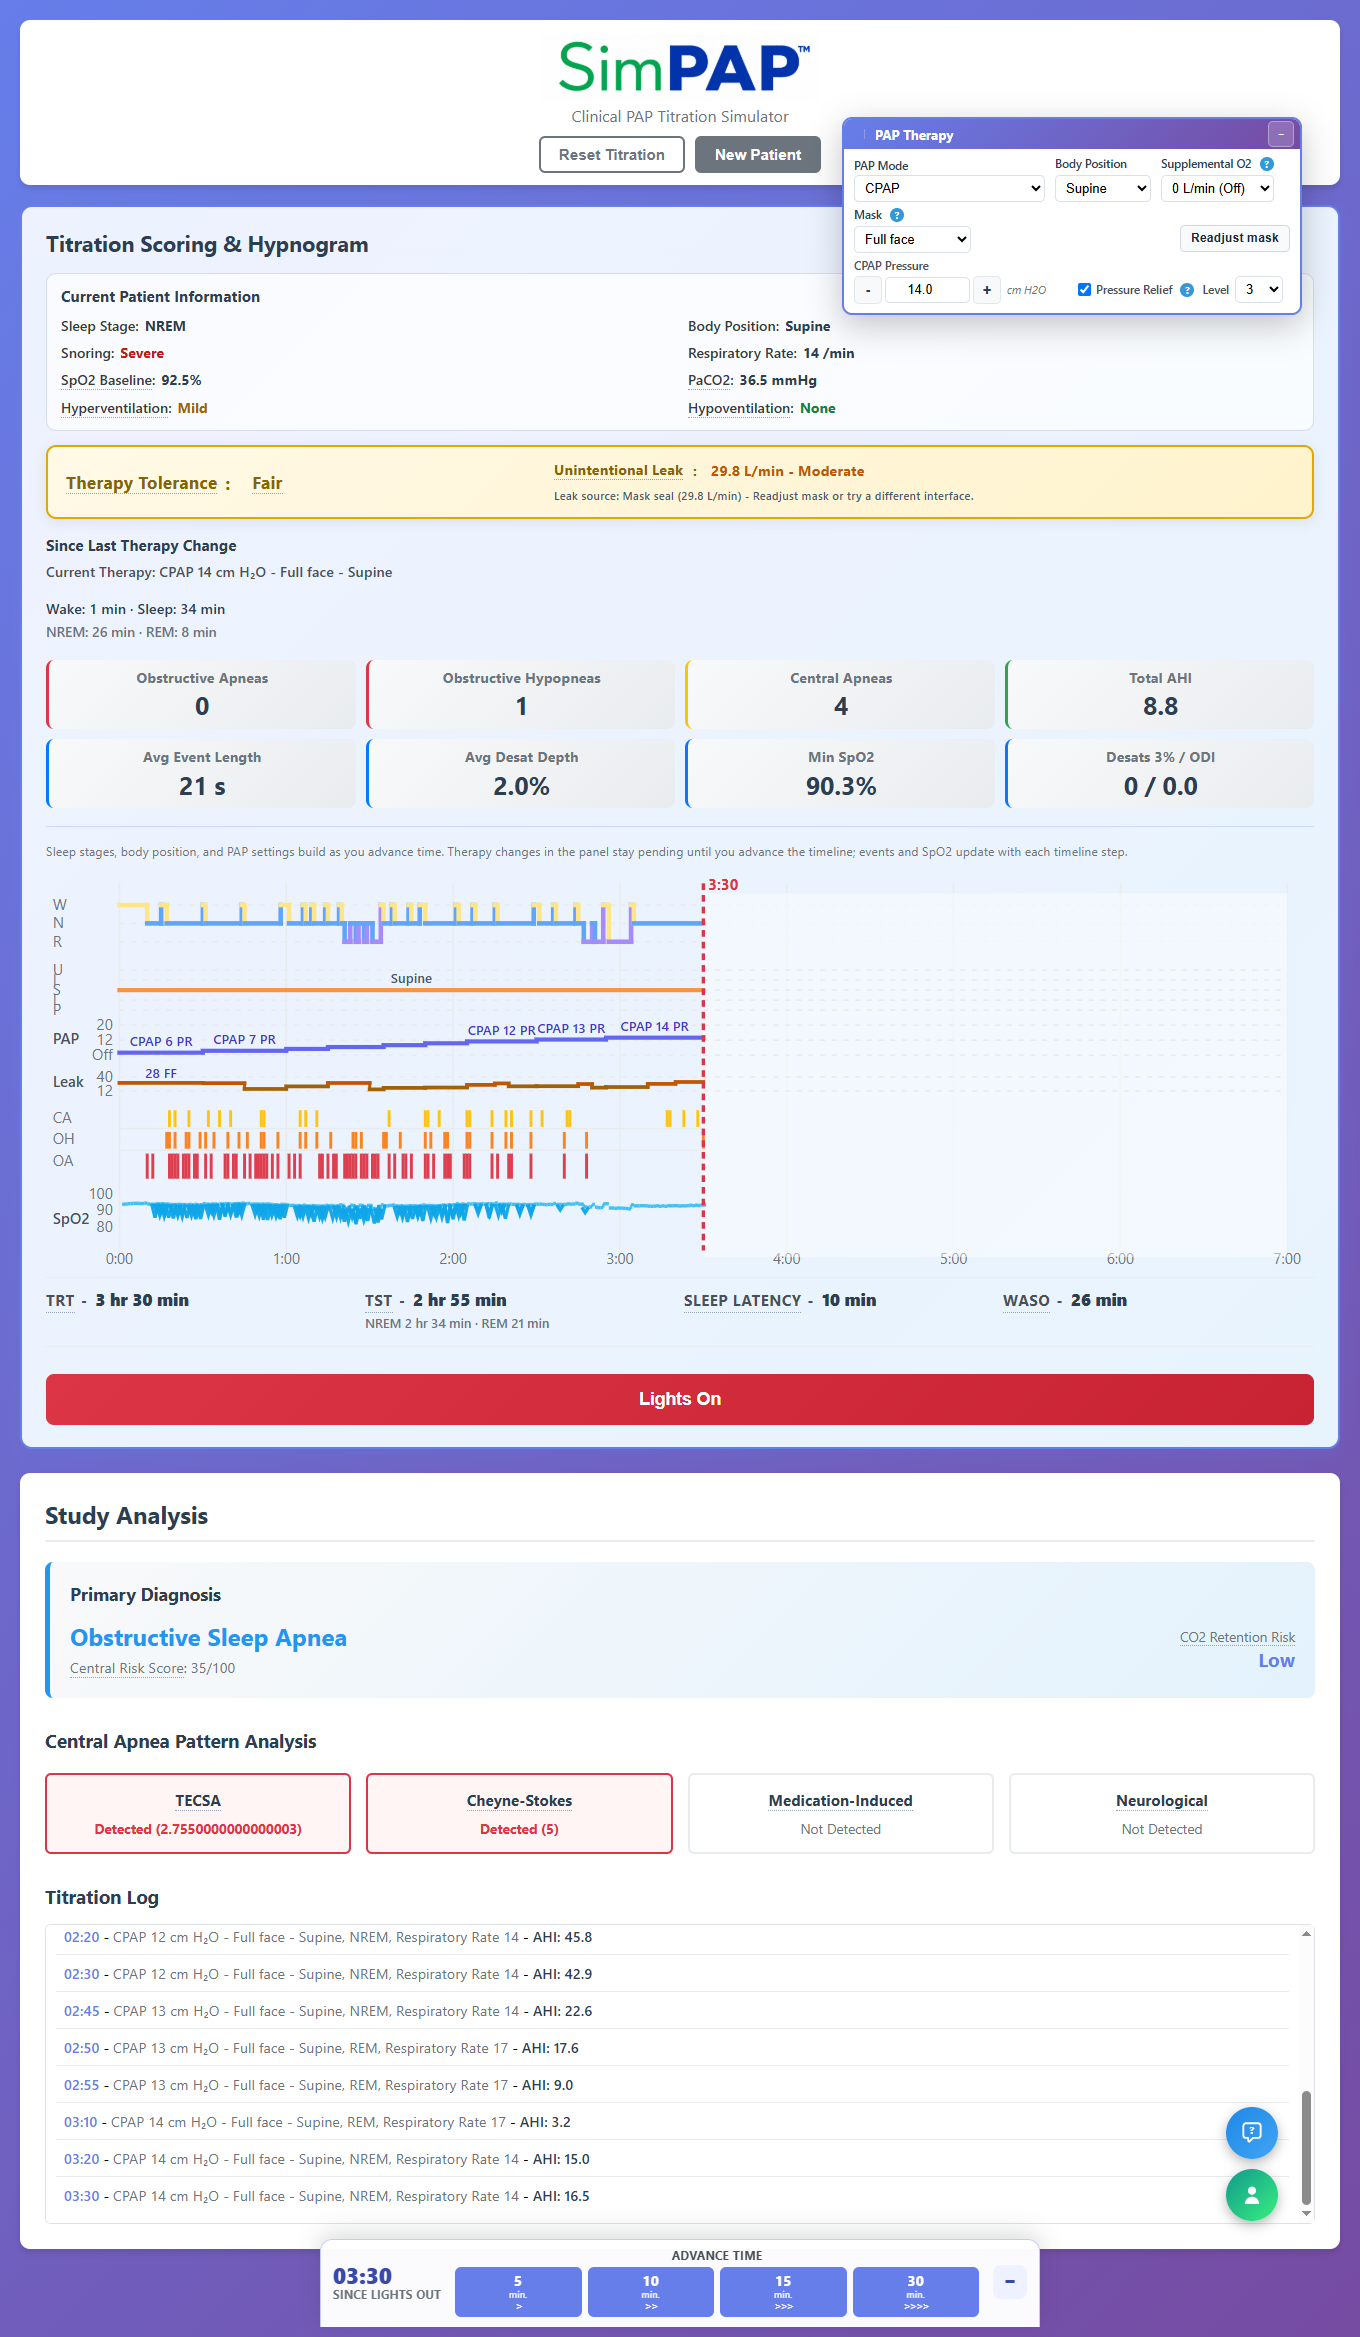The image size is (1360, 2337).
Task: Click the Therapy Tolerance label
Action: point(142,483)
